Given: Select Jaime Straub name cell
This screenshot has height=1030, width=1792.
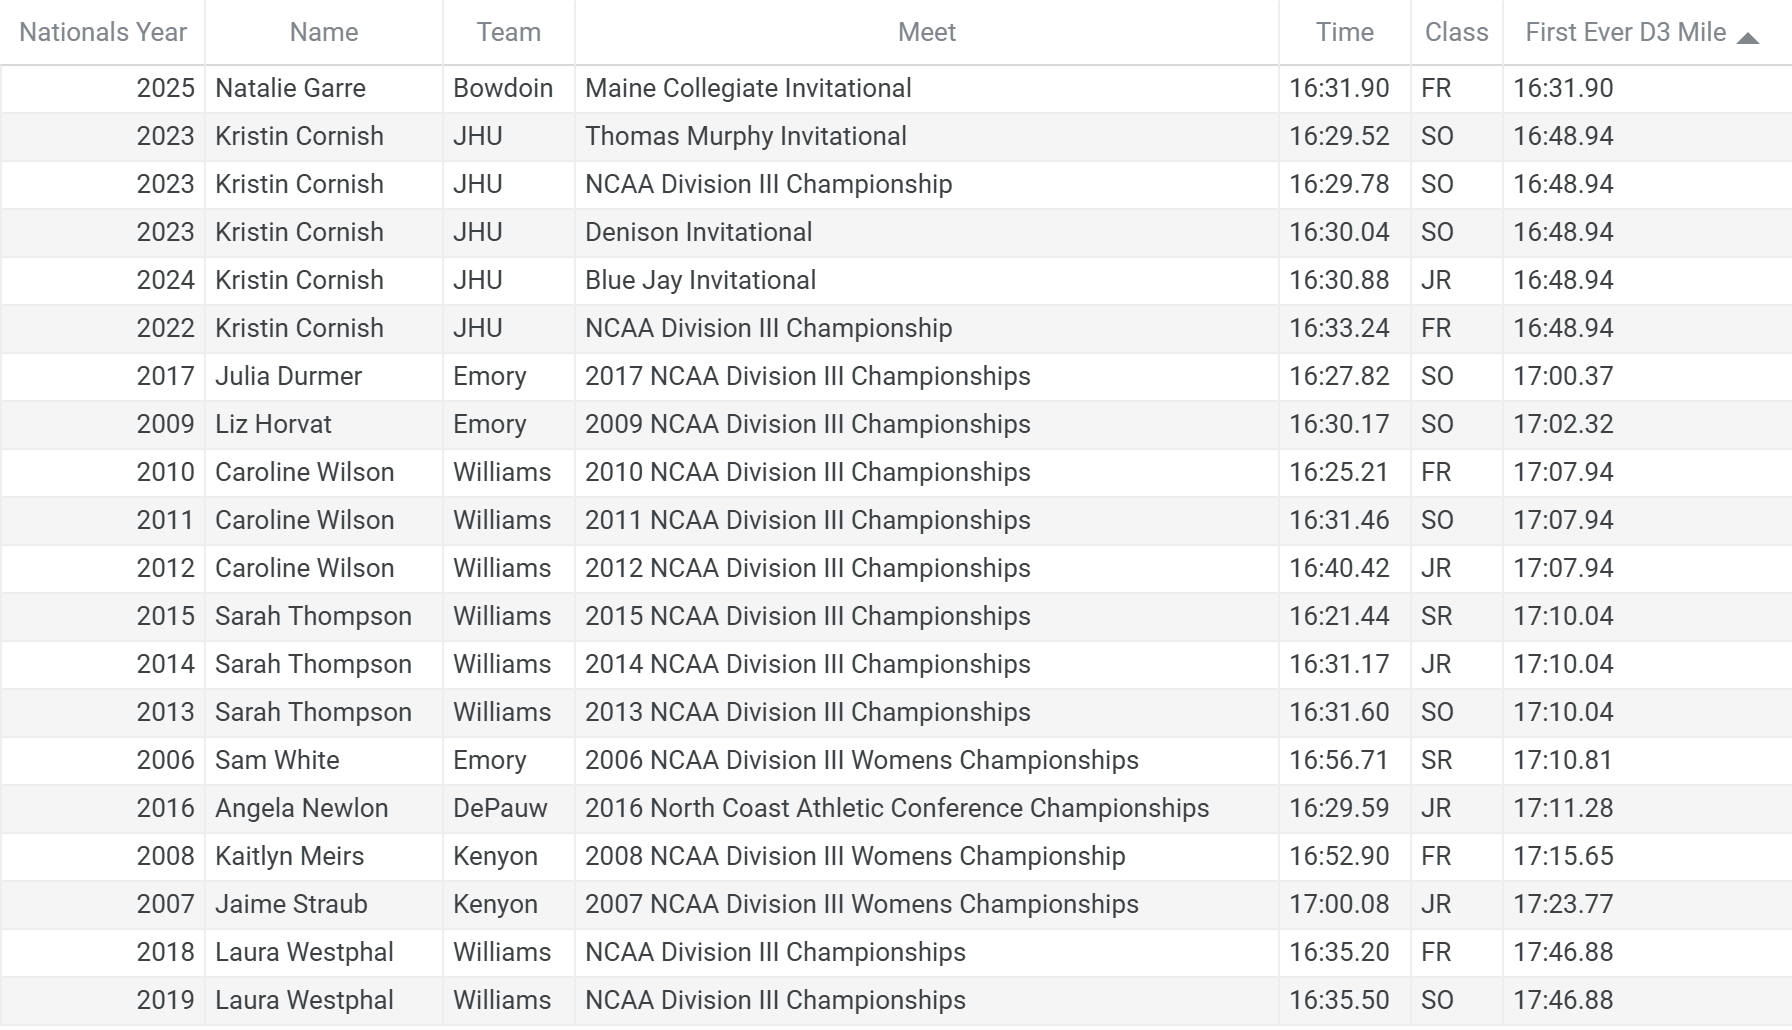Looking at the screenshot, I should tap(291, 904).
